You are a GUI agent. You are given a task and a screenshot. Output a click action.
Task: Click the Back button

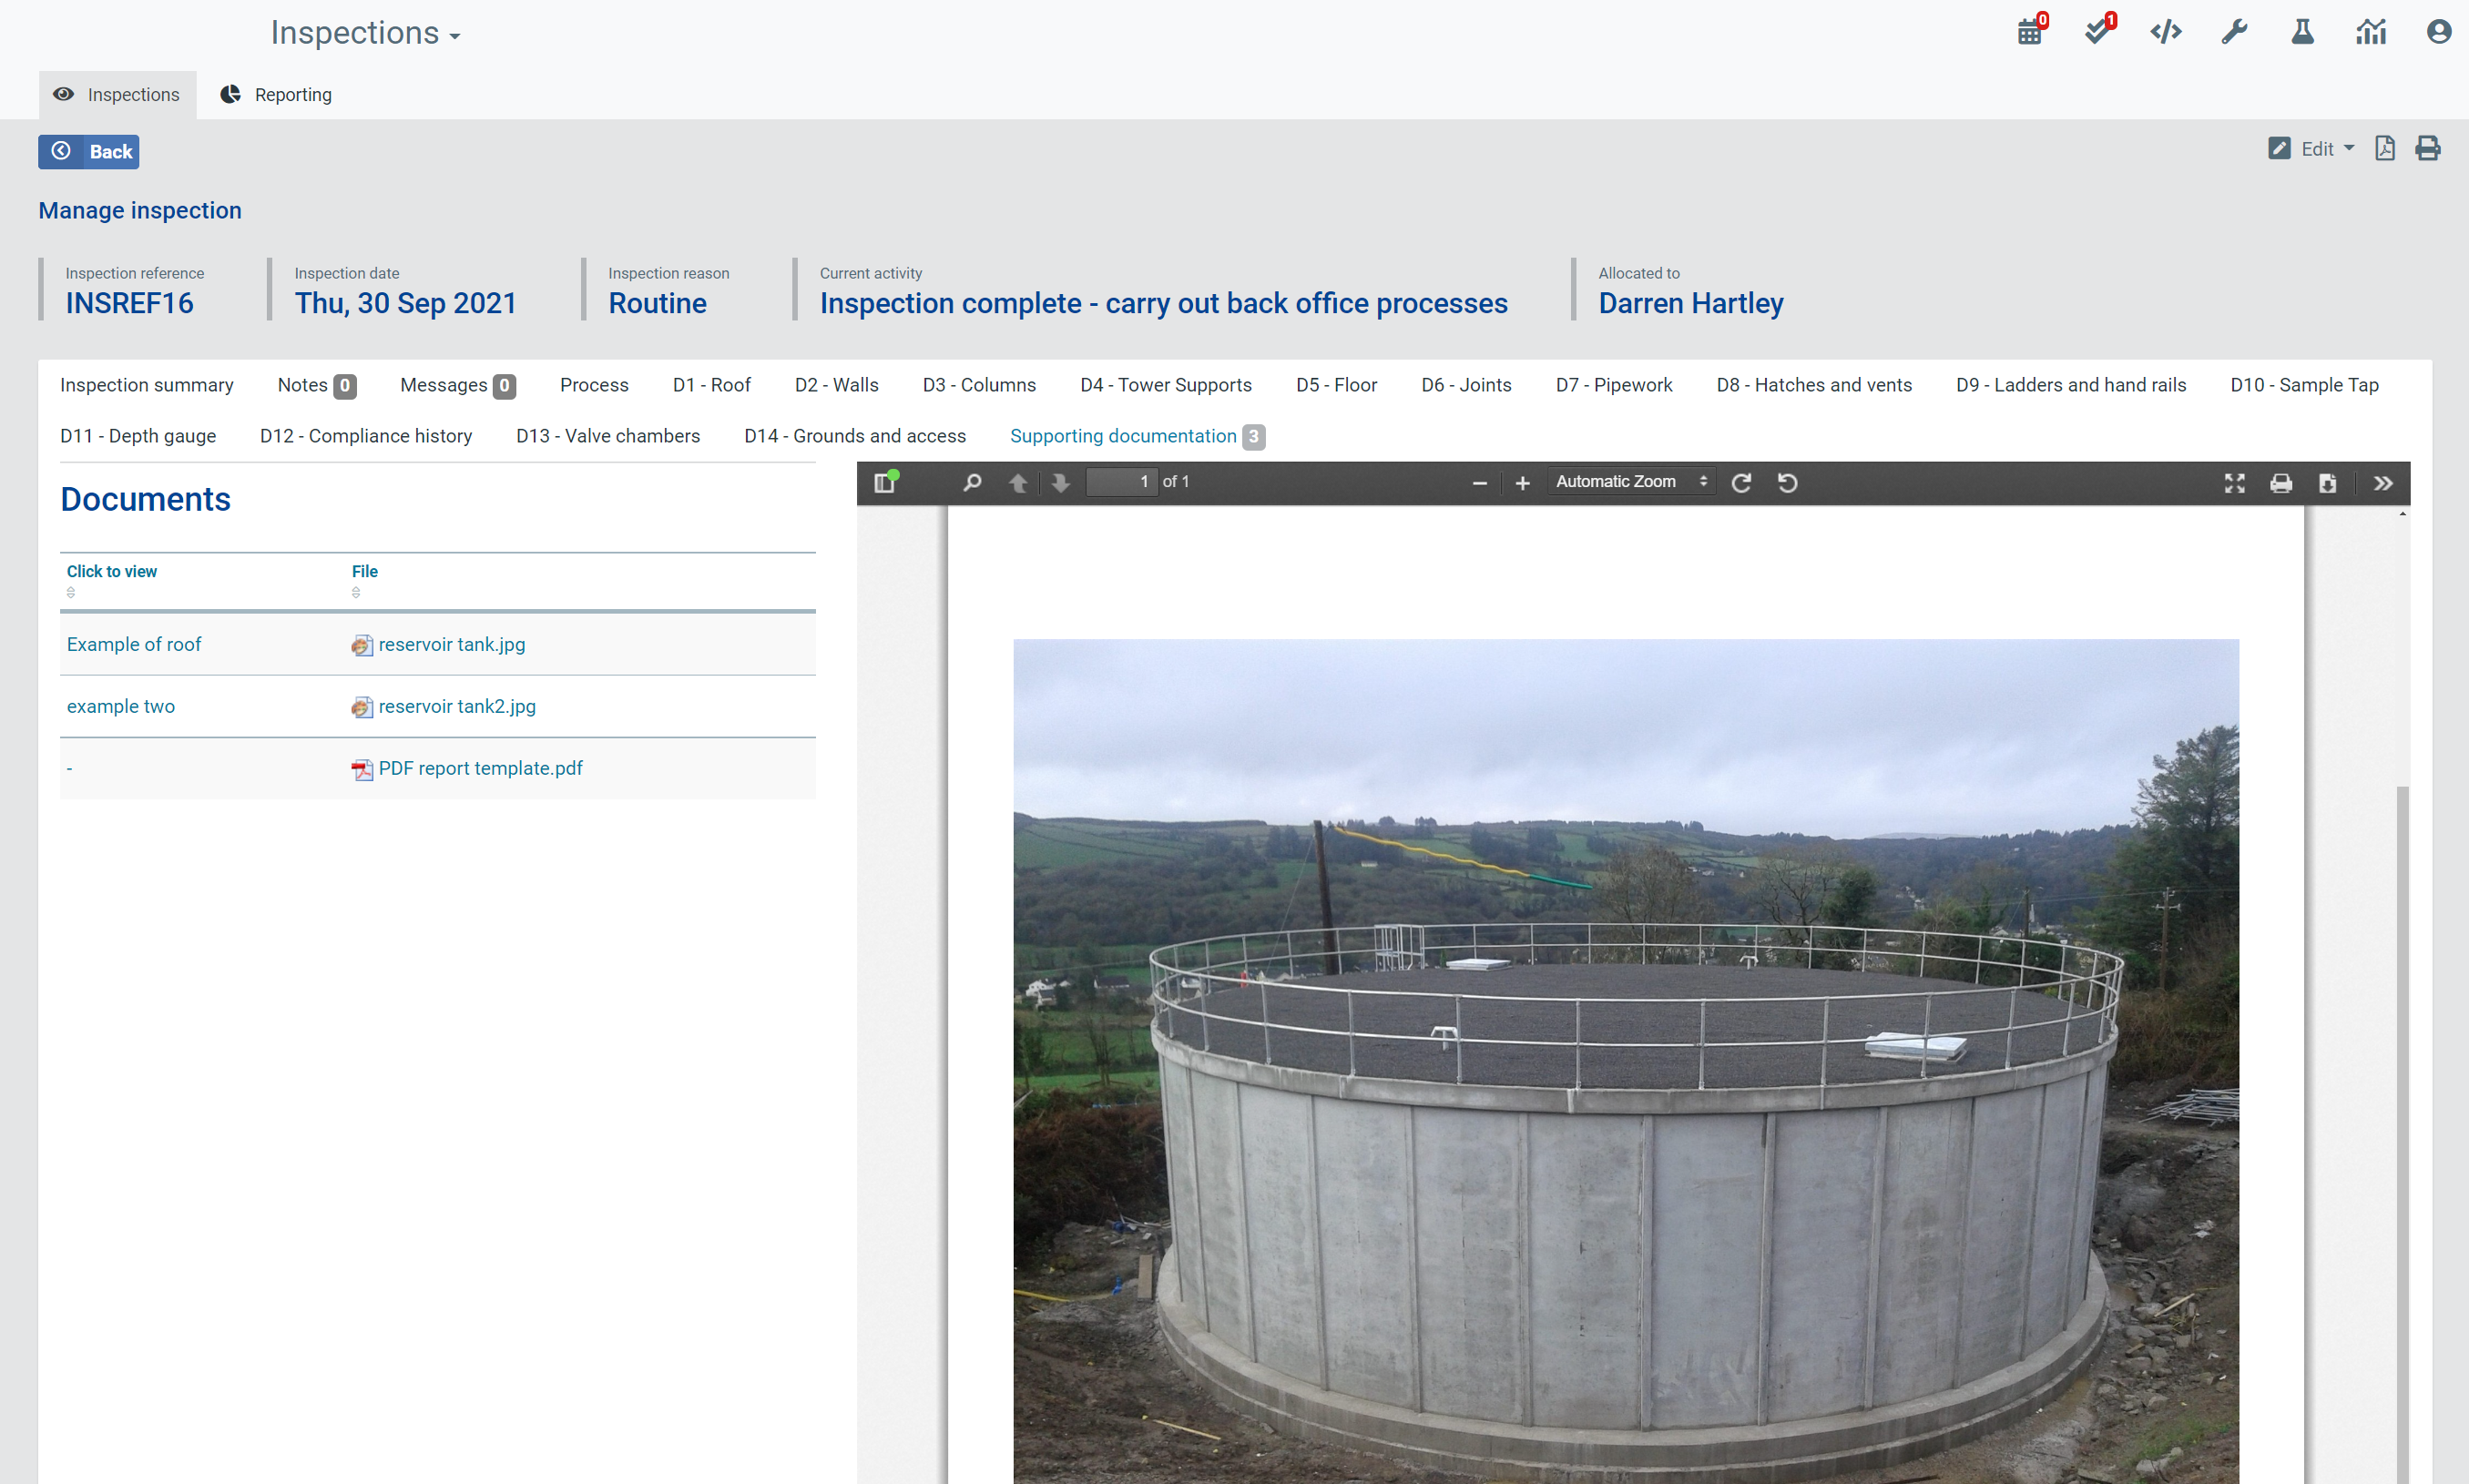click(x=89, y=152)
